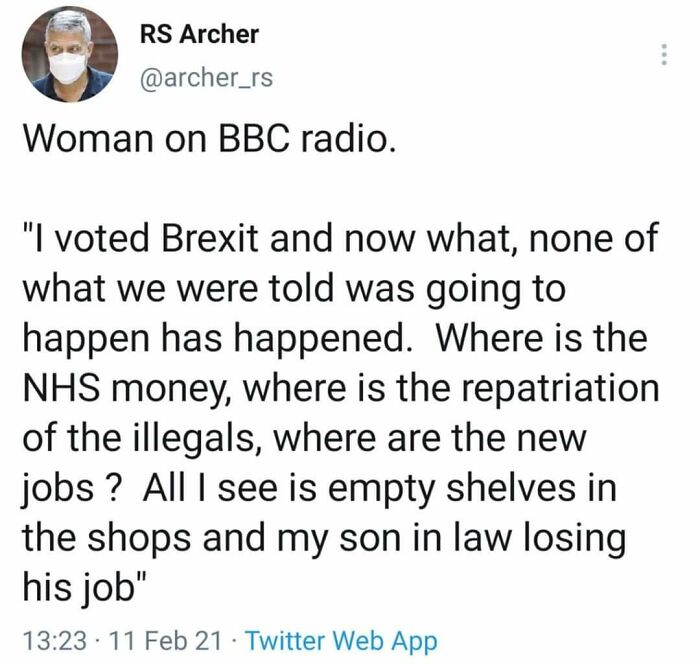Image resolution: width=700 pixels, height=665 pixels.
Task: Click the 13:23 timestamp
Action: pos(54,641)
